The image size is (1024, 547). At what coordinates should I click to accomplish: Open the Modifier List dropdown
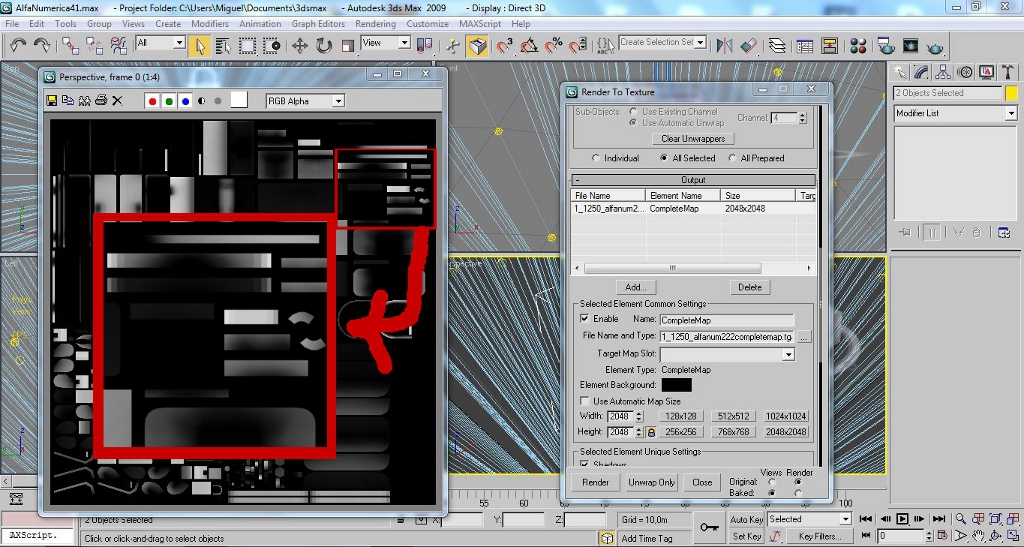[x=1010, y=114]
